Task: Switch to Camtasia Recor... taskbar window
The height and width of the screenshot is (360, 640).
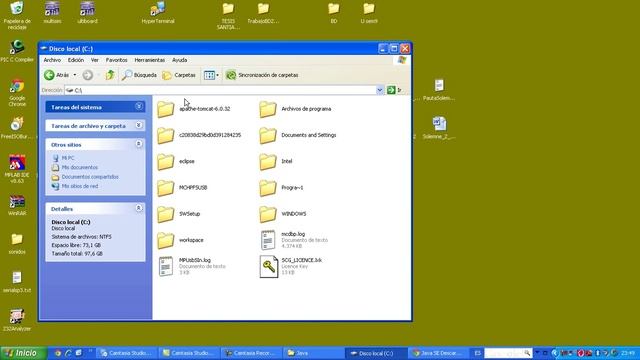Action: (x=251, y=353)
